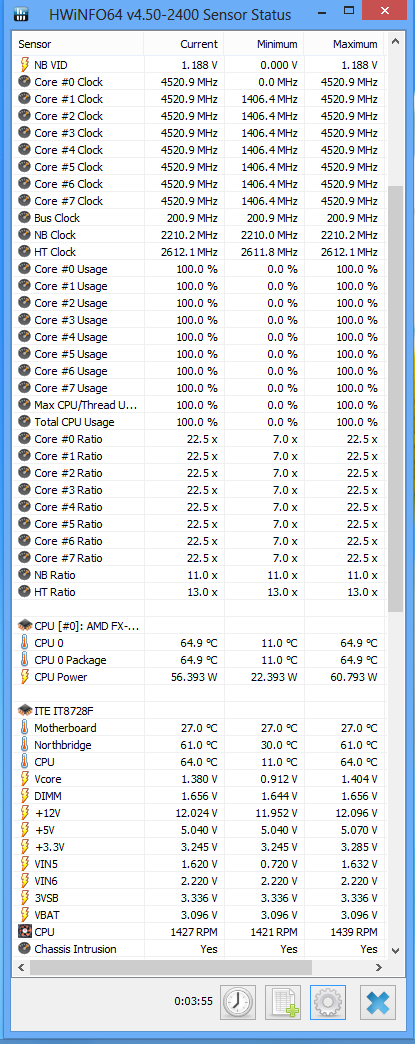Click the Current column header
The image size is (415, 1046).
pyautogui.click(x=183, y=44)
